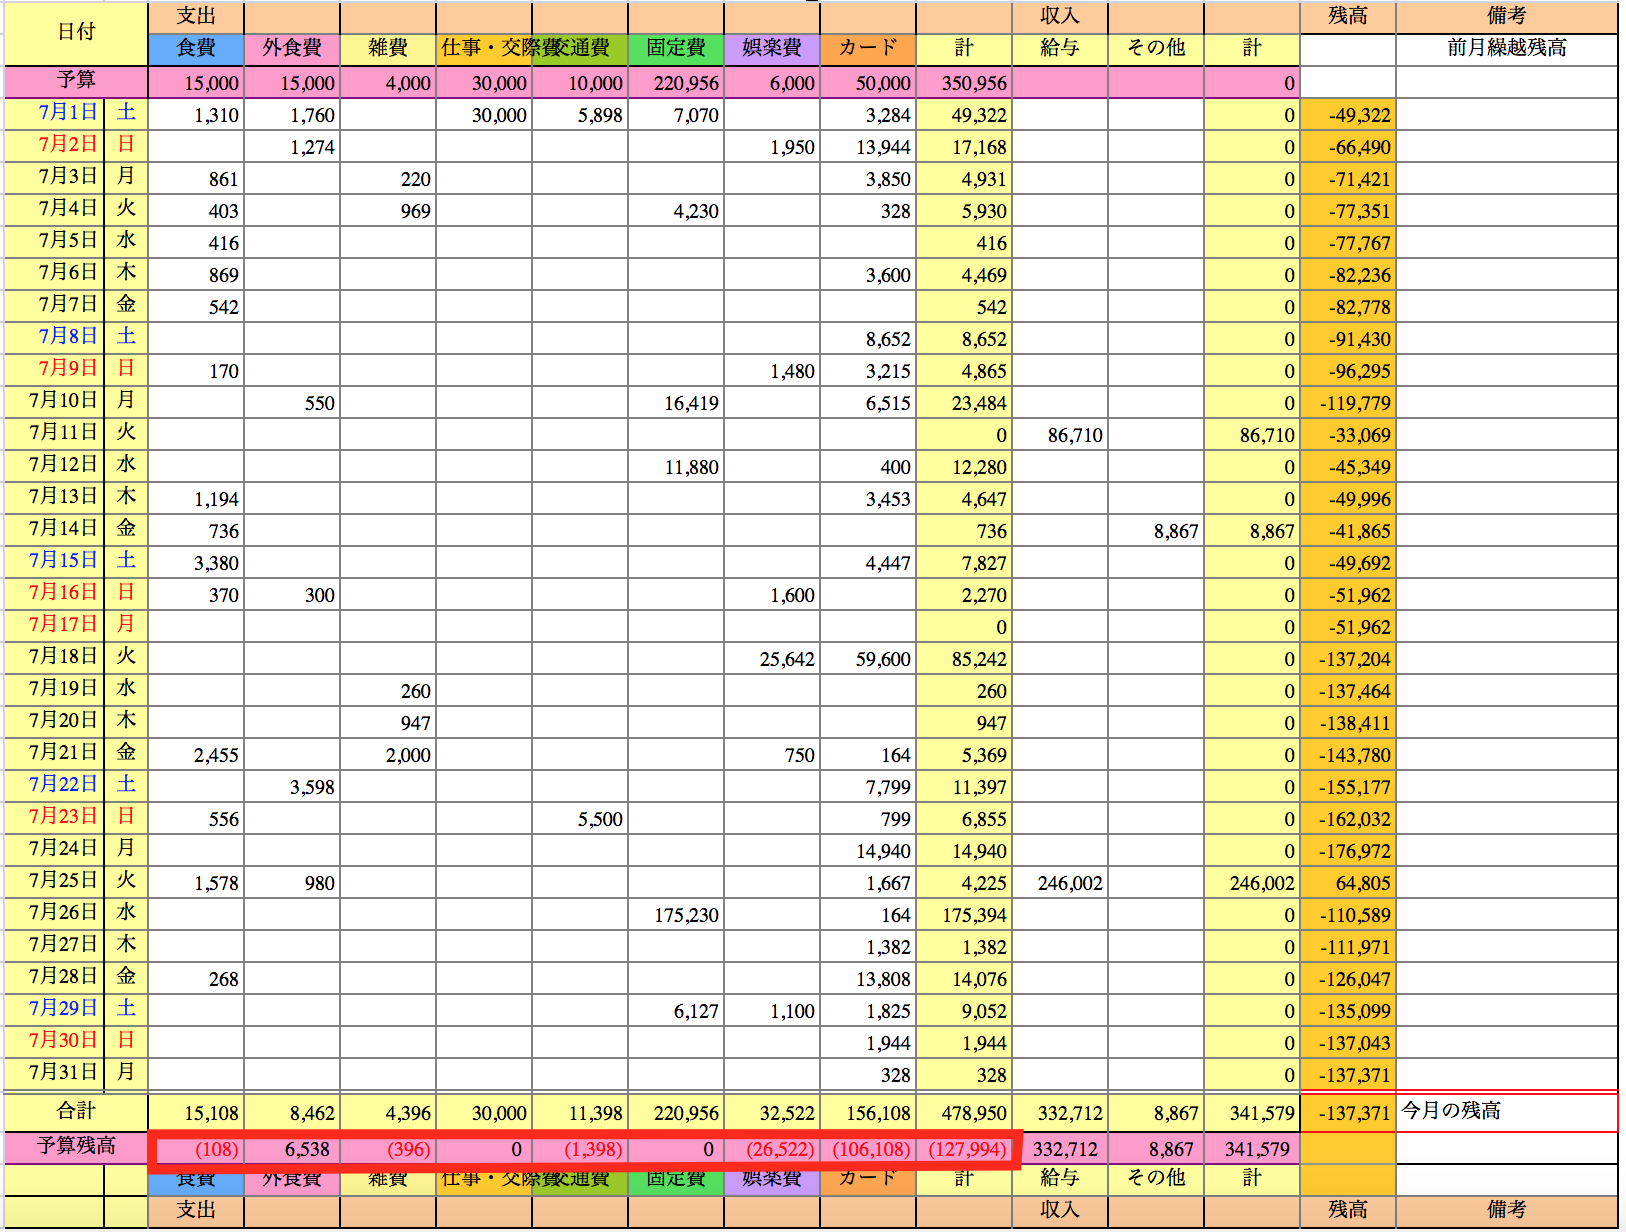The image size is (1626, 1232).
Task: Select the 7月21日 雑費 value 2,000
Action: point(388,755)
